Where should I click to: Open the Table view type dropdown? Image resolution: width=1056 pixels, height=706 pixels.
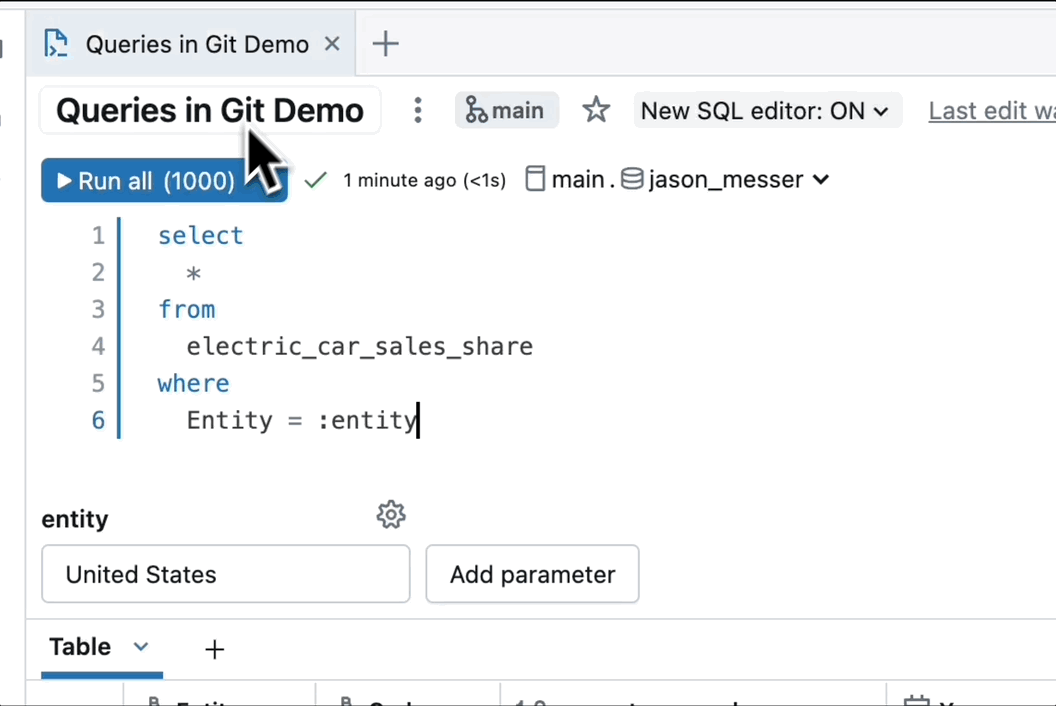140,647
